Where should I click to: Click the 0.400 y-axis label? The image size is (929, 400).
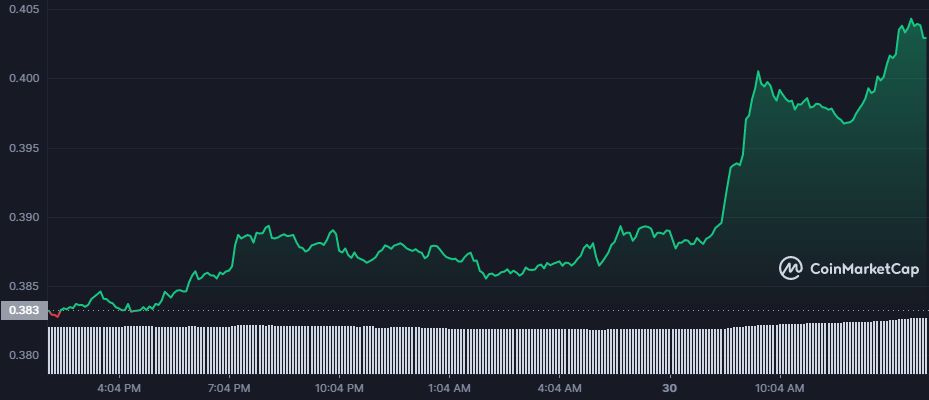(24, 79)
